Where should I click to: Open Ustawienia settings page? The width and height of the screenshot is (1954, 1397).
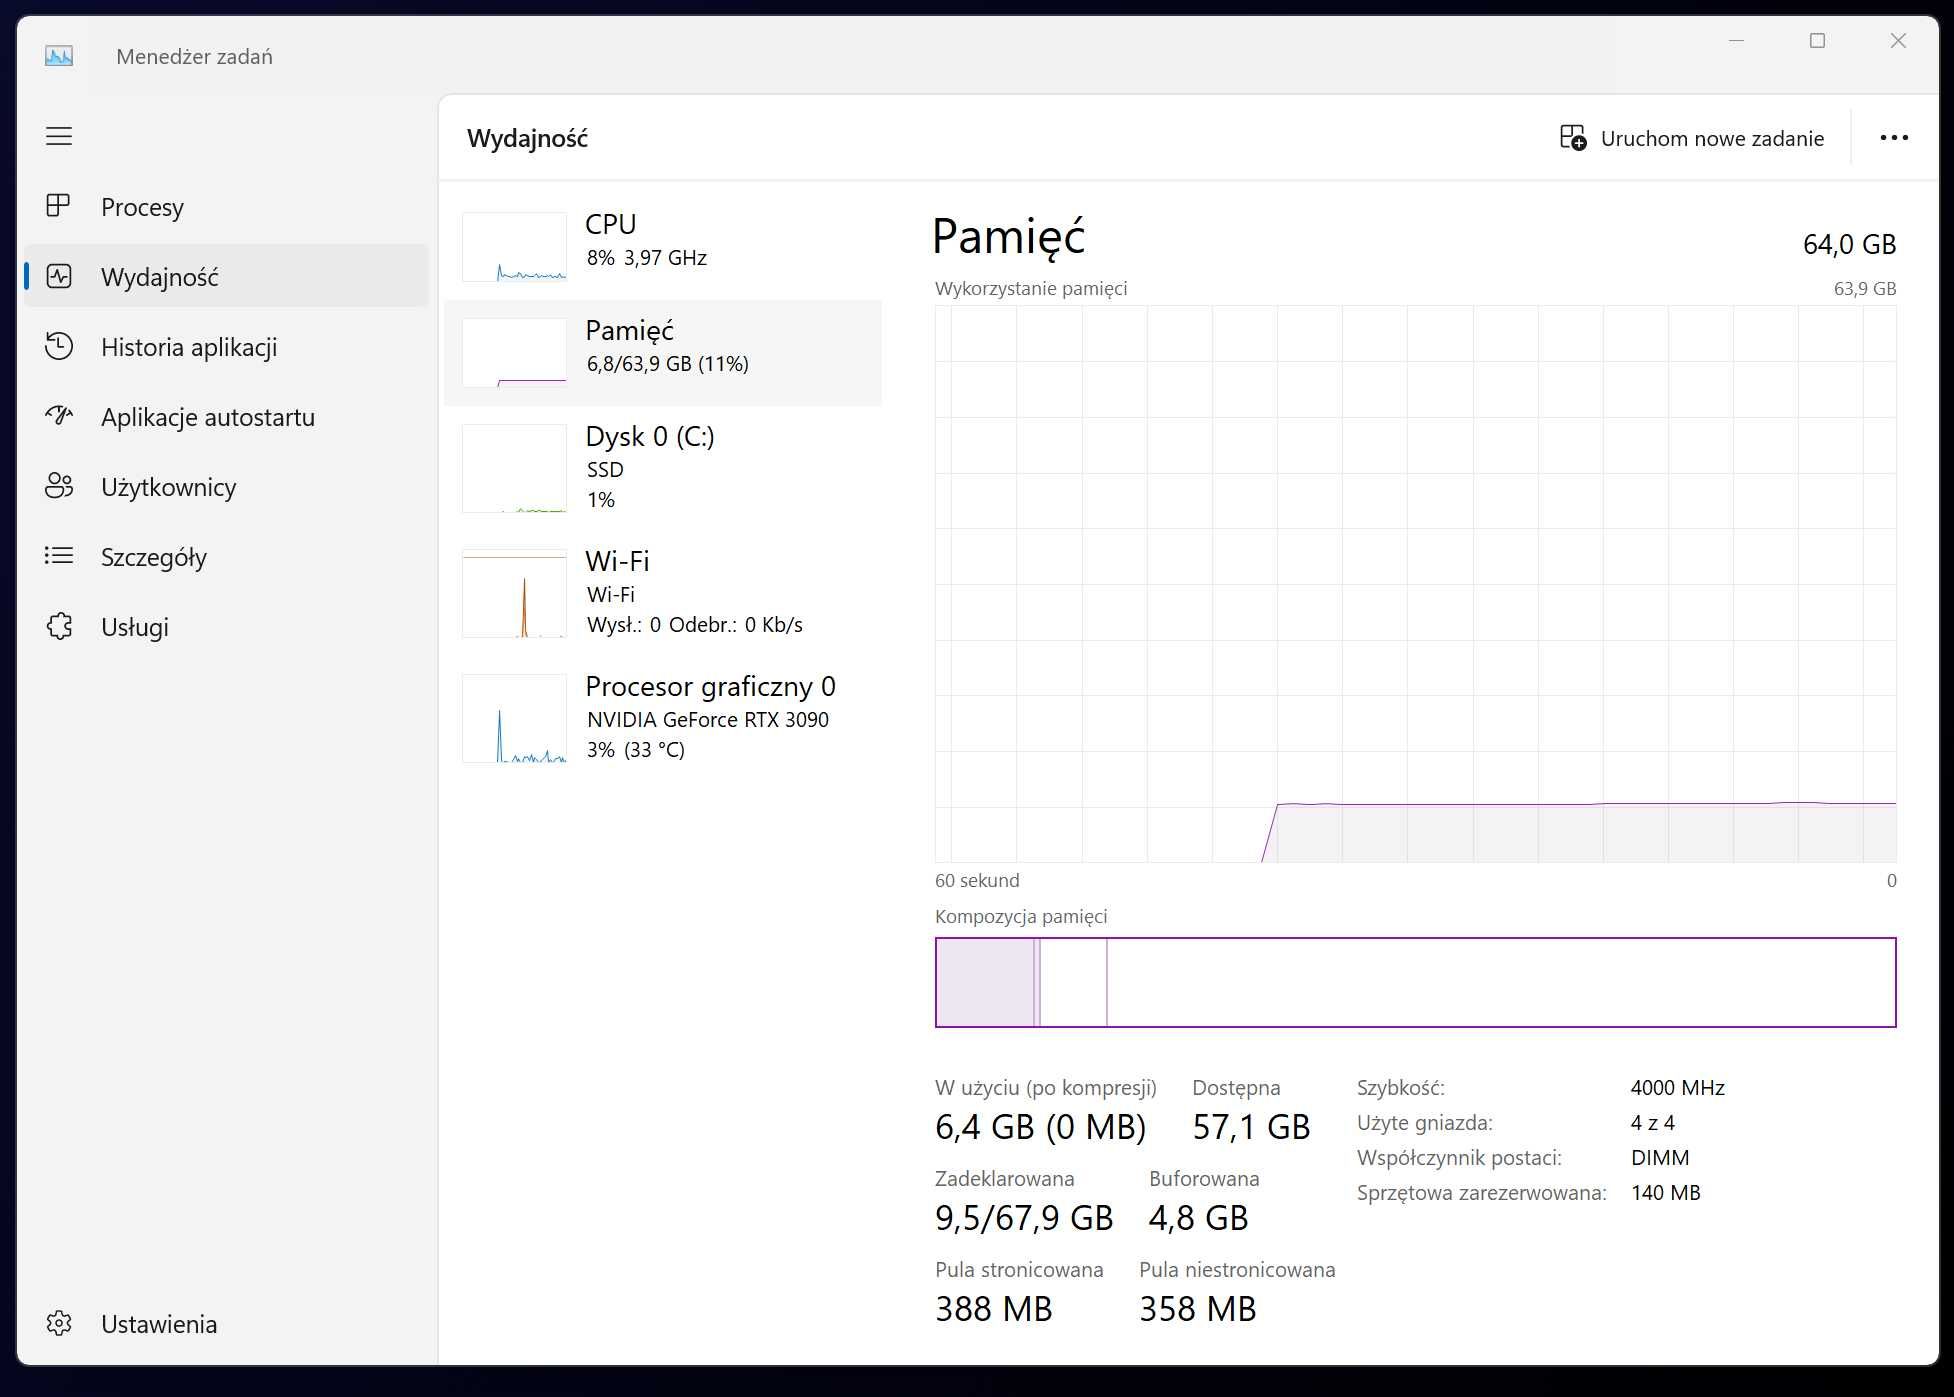click(x=227, y=1323)
